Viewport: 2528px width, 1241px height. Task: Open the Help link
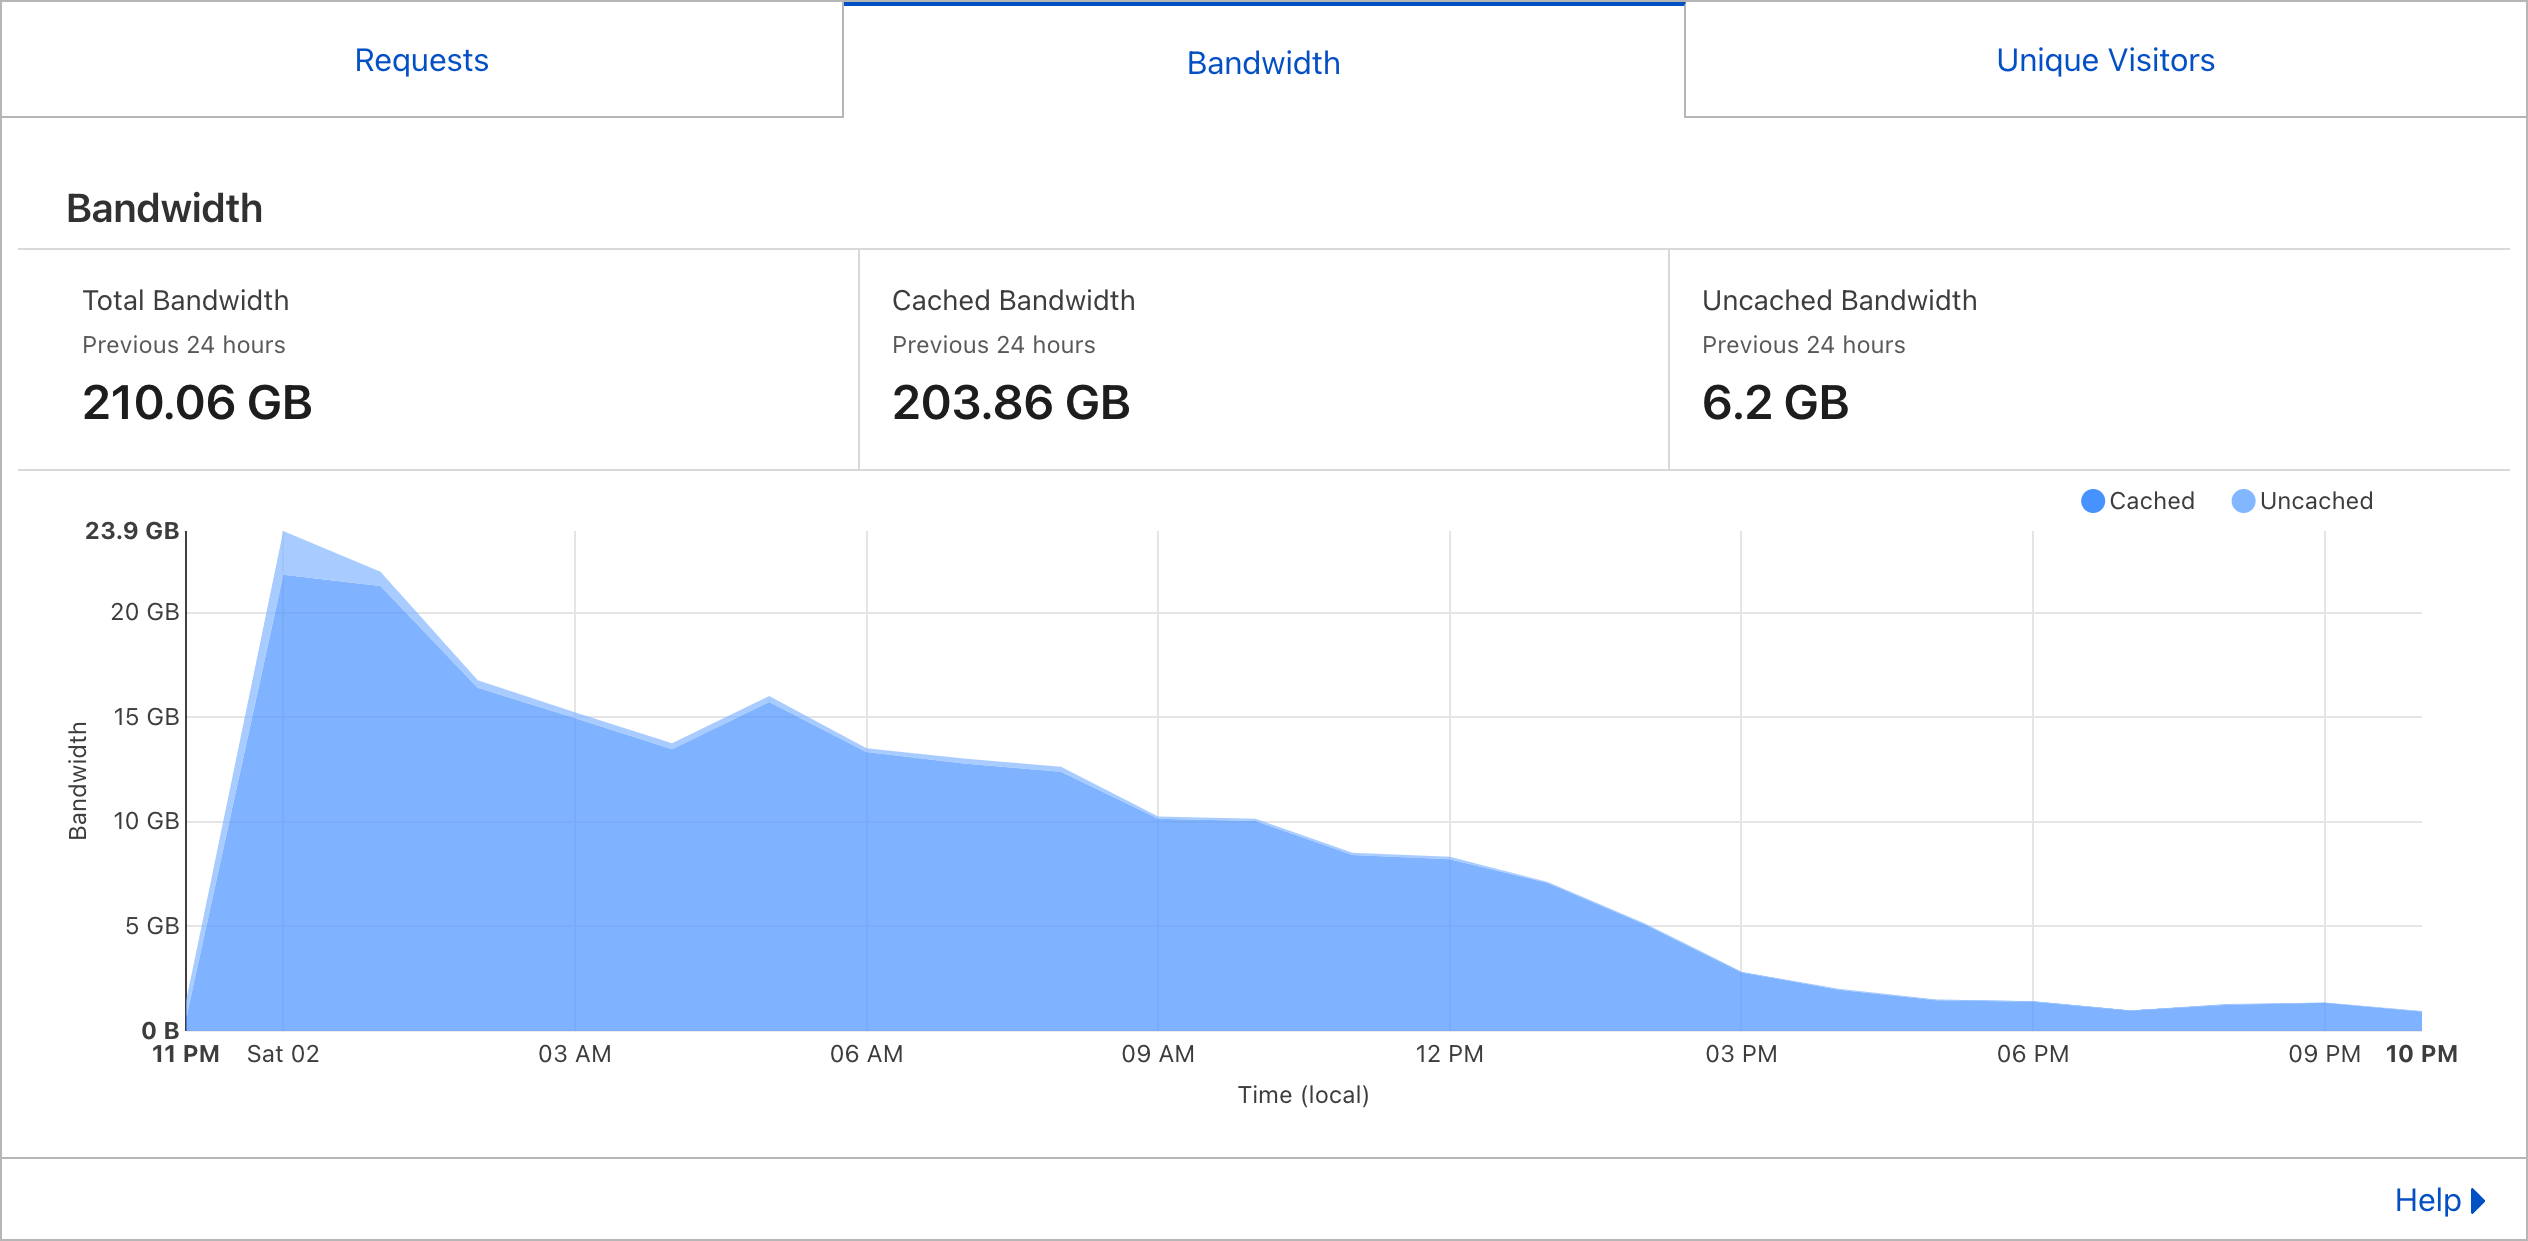2427,1200
